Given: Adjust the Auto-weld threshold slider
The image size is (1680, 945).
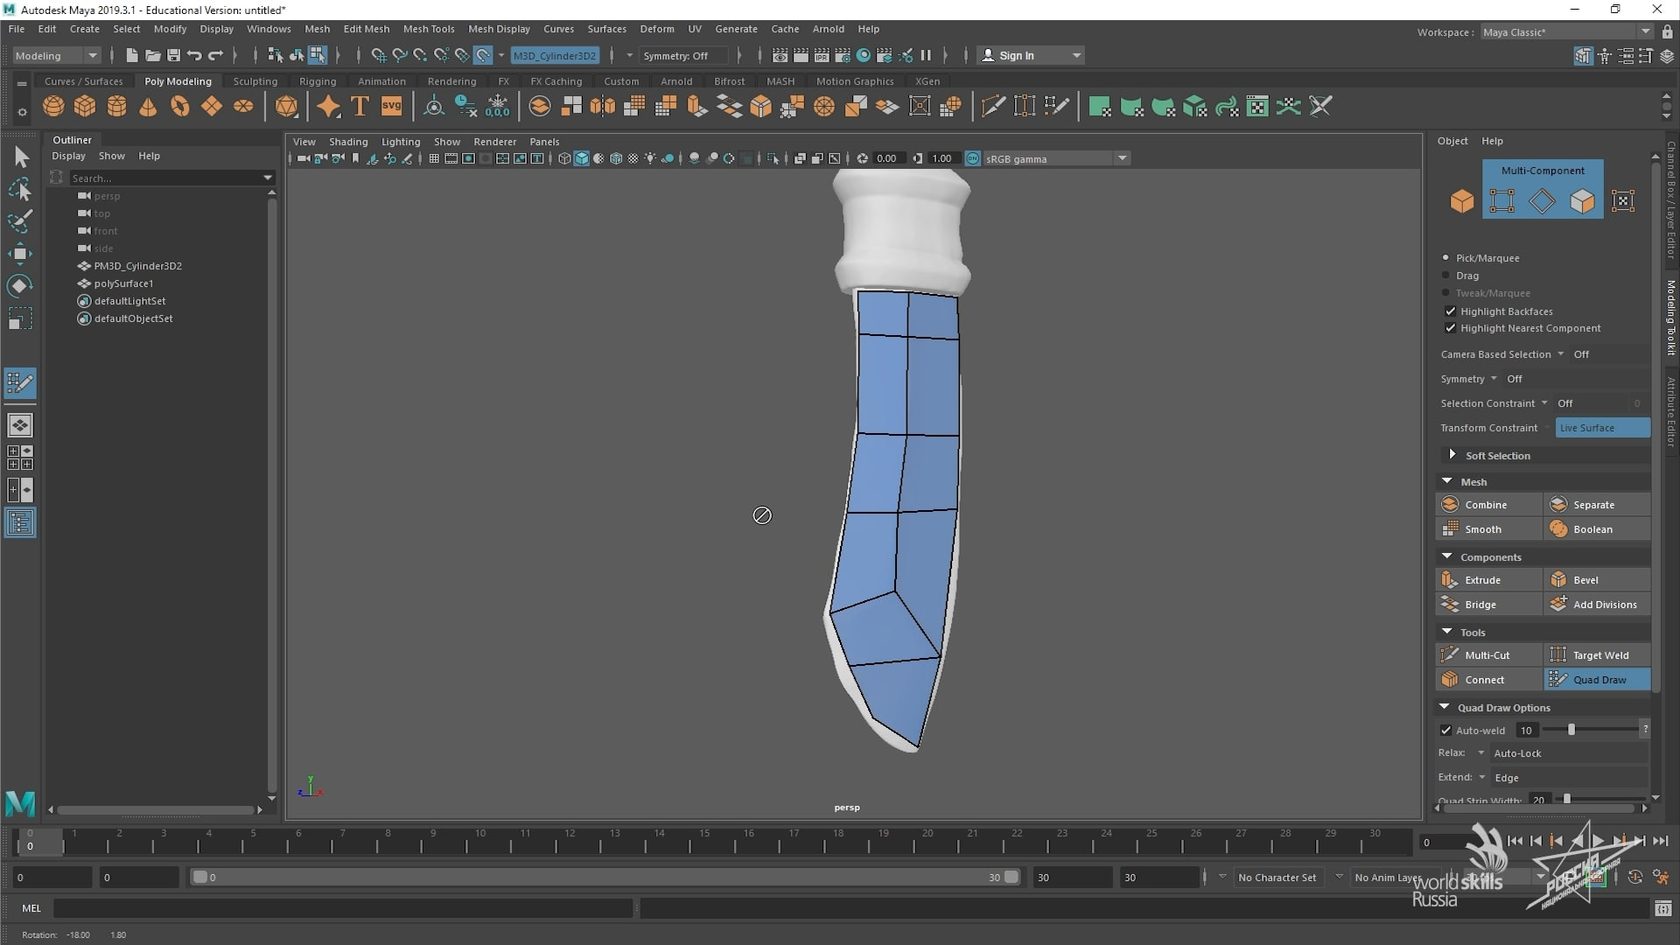Looking at the screenshot, I should point(1571,730).
